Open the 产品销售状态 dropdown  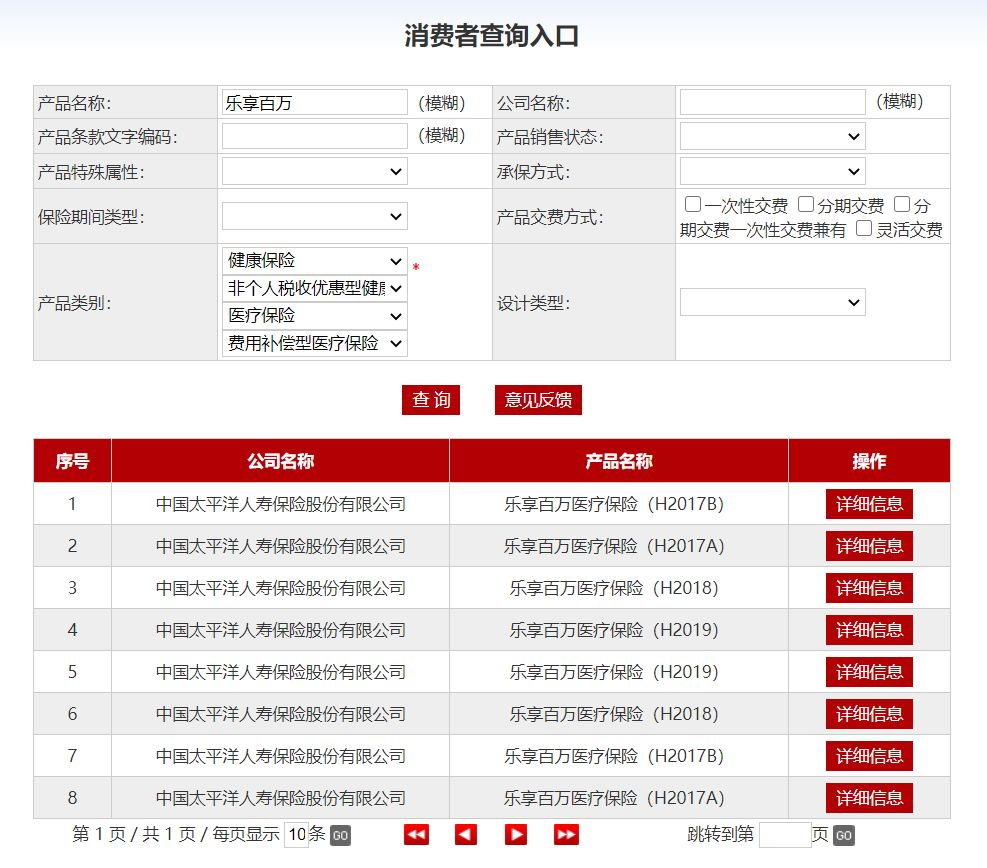[x=772, y=136]
